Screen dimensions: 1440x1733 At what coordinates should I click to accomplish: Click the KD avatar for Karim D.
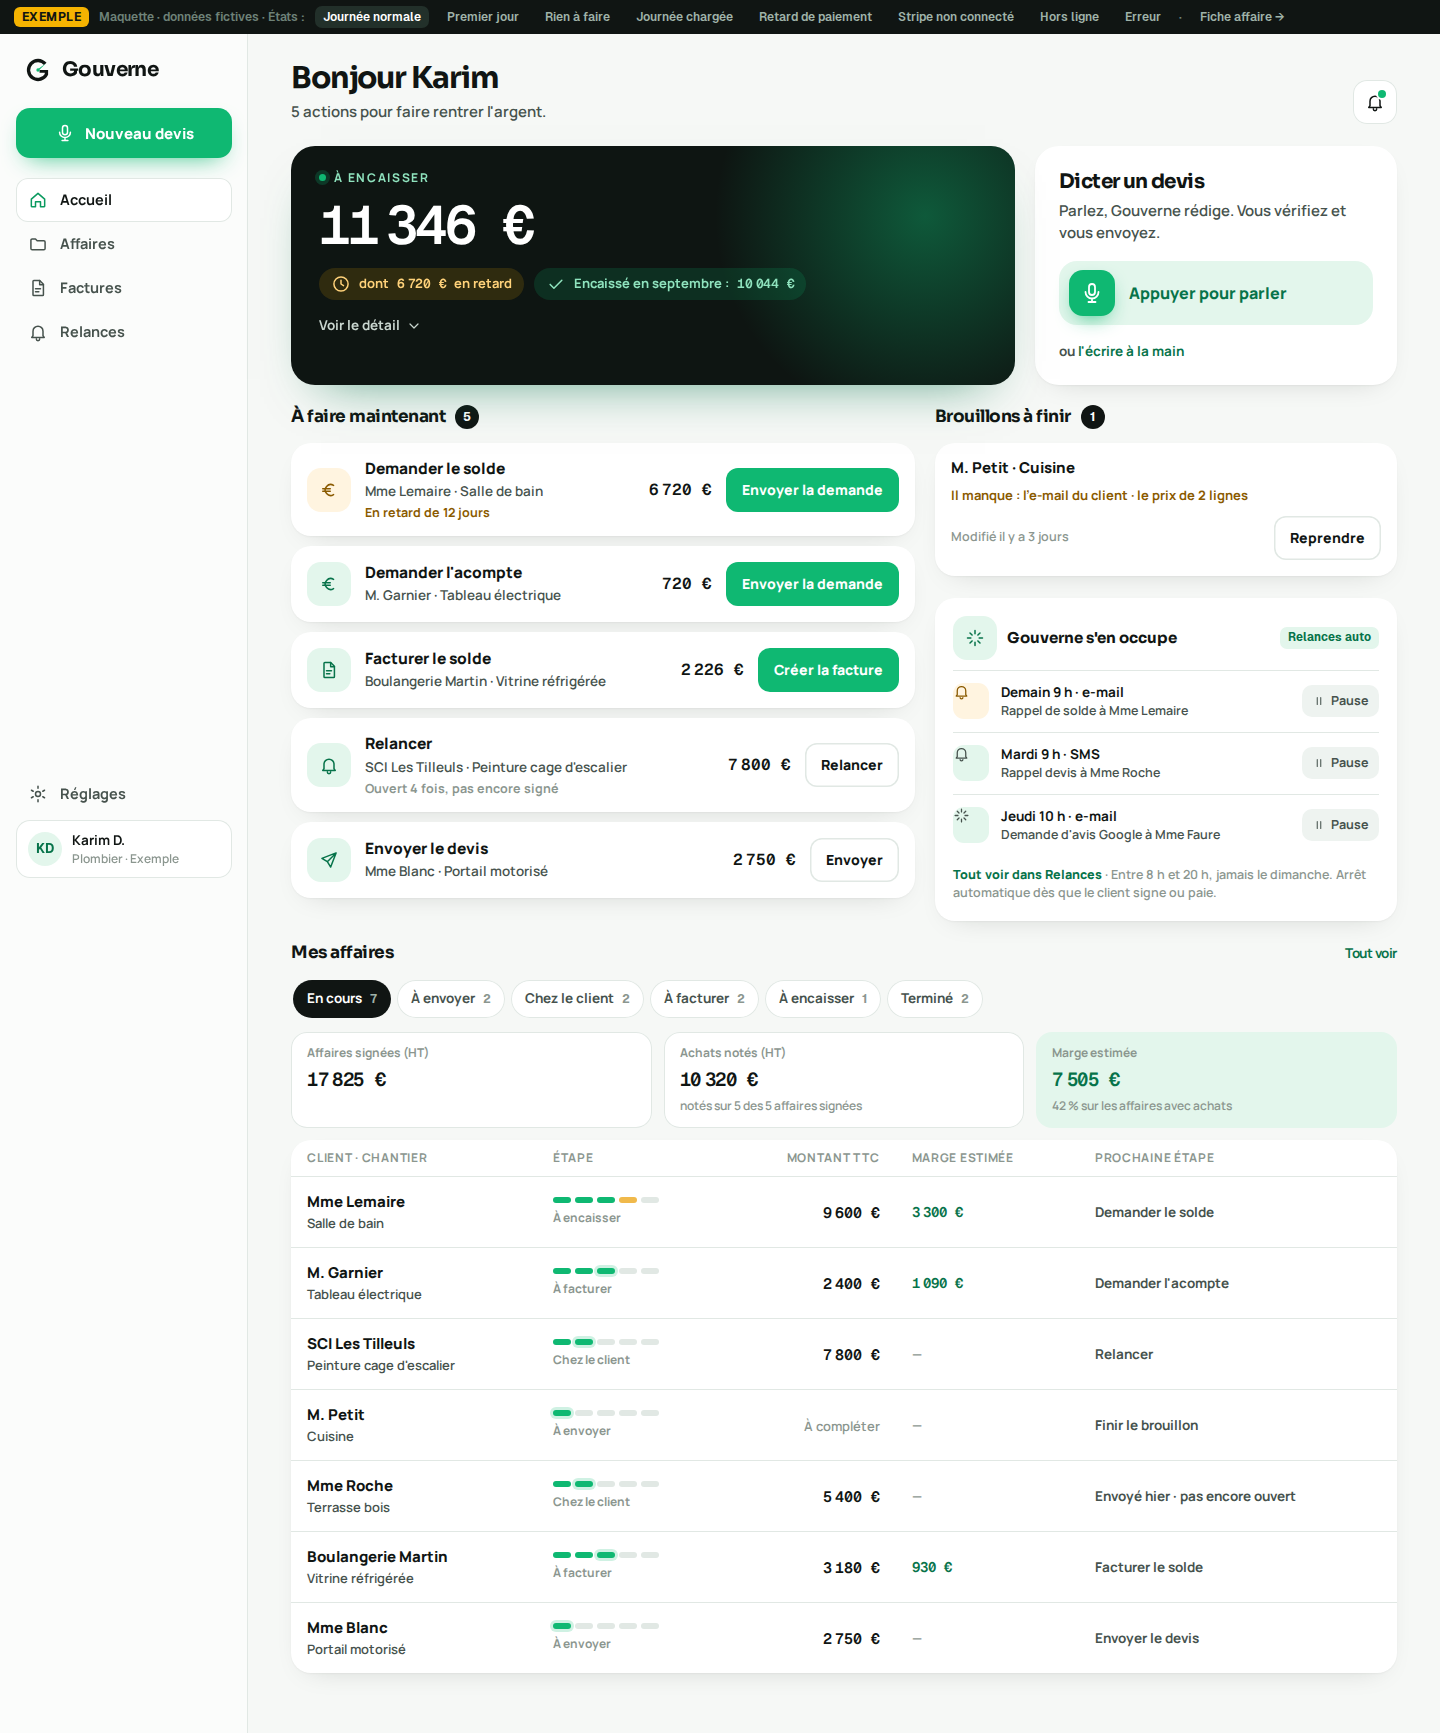pyautogui.click(x=45, y=849)
